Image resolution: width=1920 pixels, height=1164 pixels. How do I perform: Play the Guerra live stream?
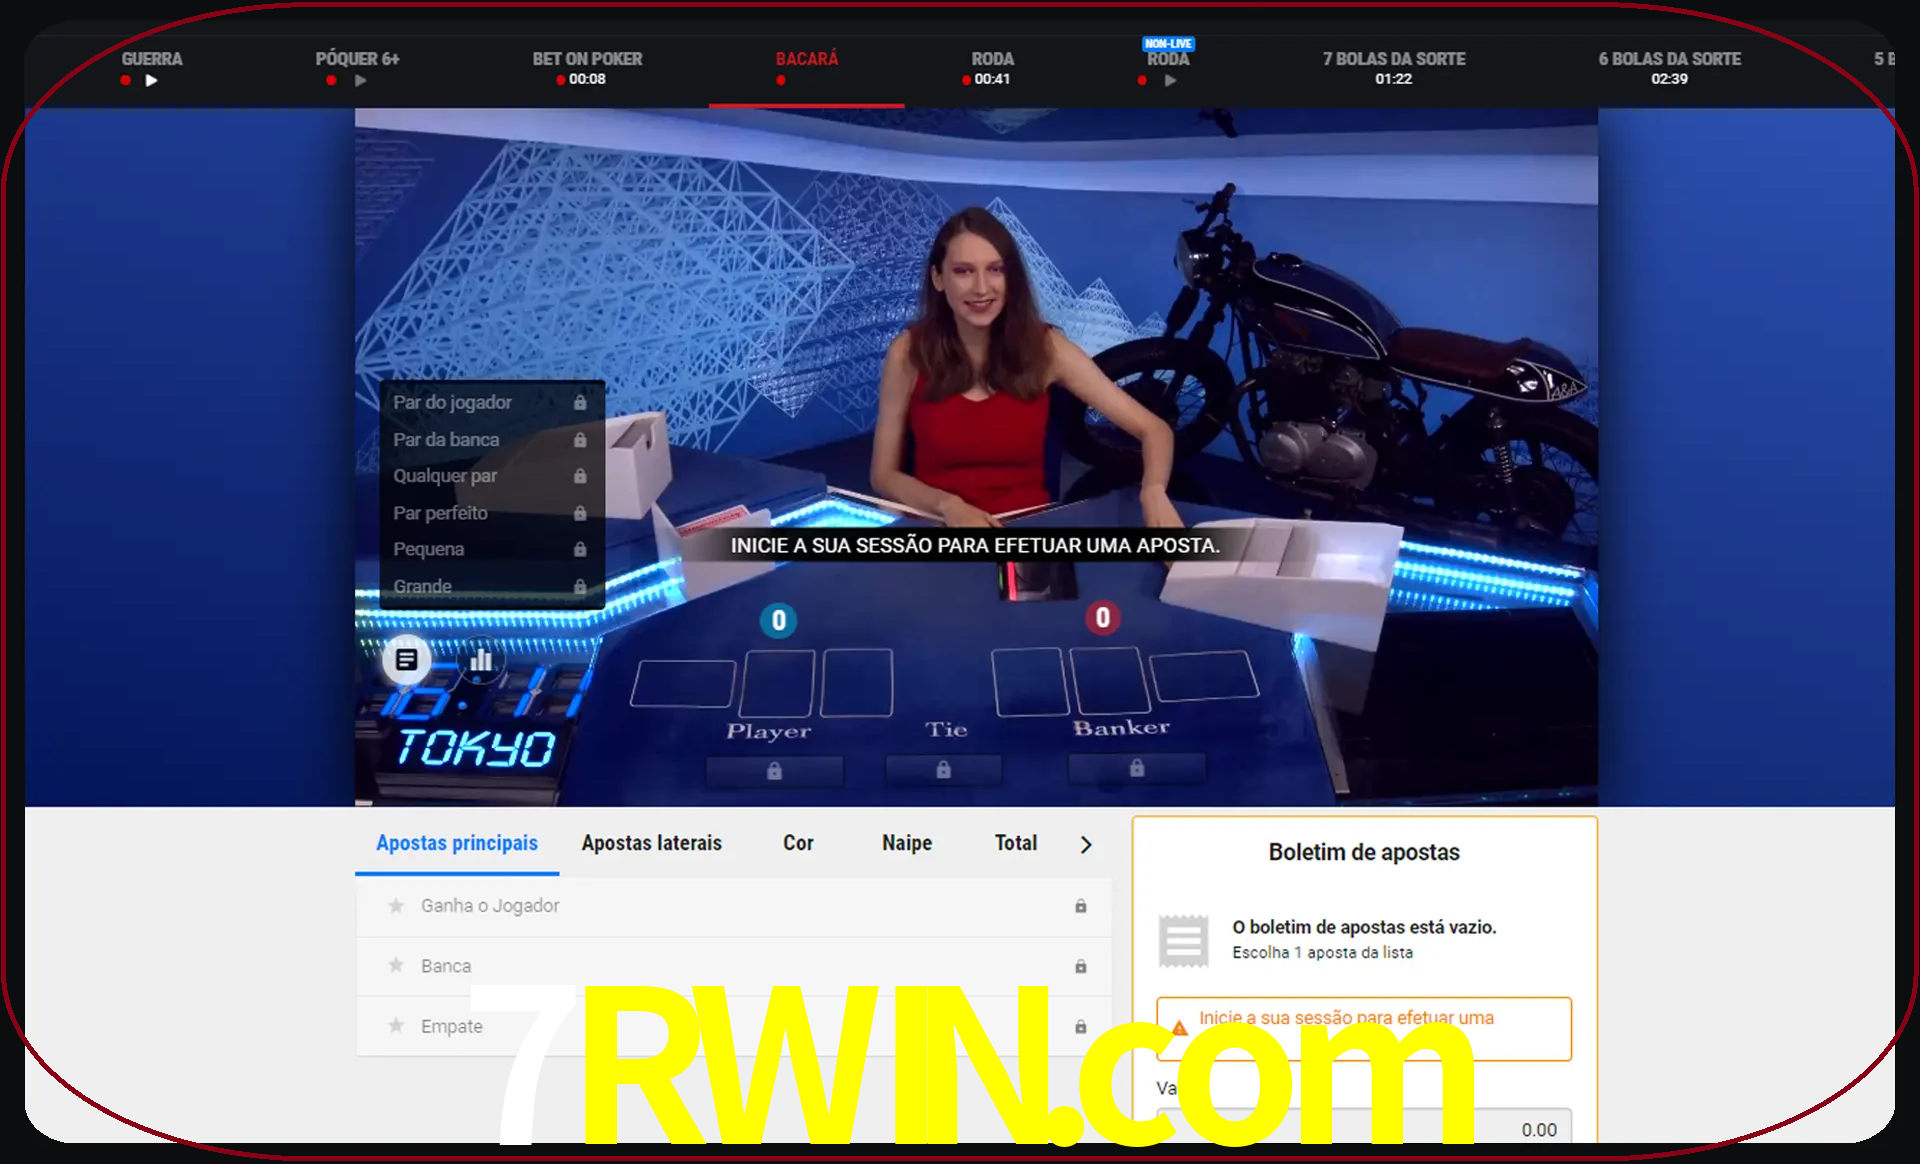(151, 80)
